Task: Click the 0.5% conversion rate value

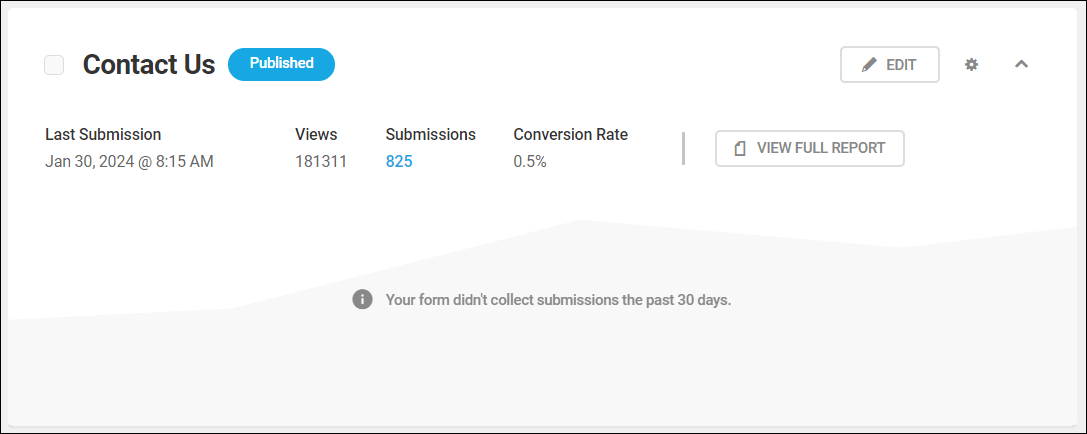Action: coord(530,162)
